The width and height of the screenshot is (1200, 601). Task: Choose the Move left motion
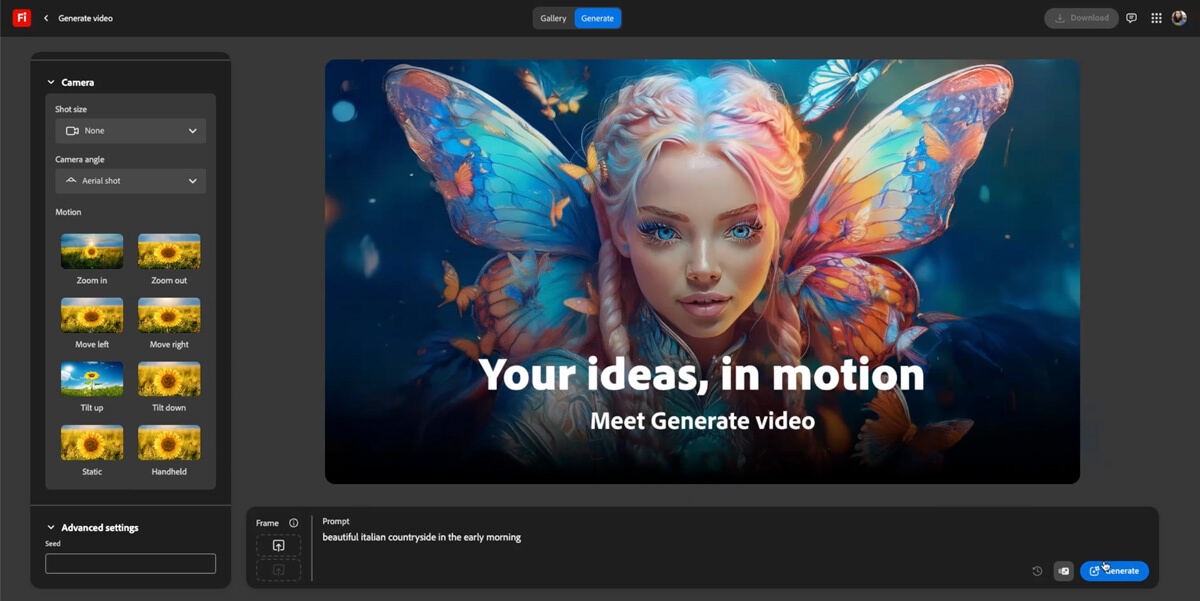pyautogui.click(x=92, y=315)
